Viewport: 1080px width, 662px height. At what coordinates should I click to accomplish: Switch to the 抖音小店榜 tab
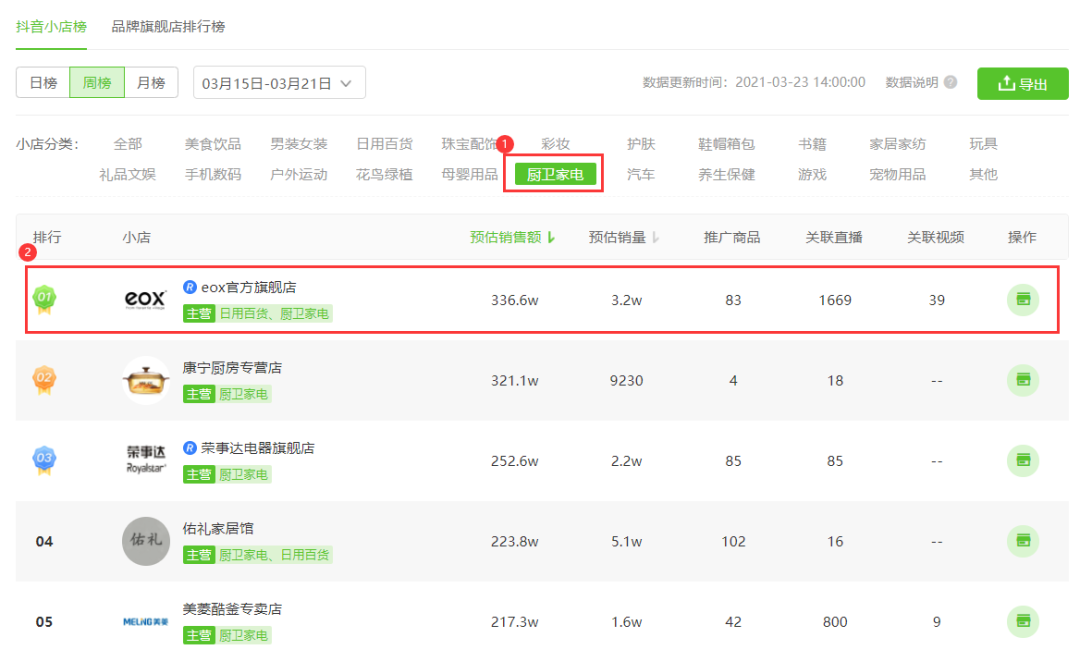(51, 27)
